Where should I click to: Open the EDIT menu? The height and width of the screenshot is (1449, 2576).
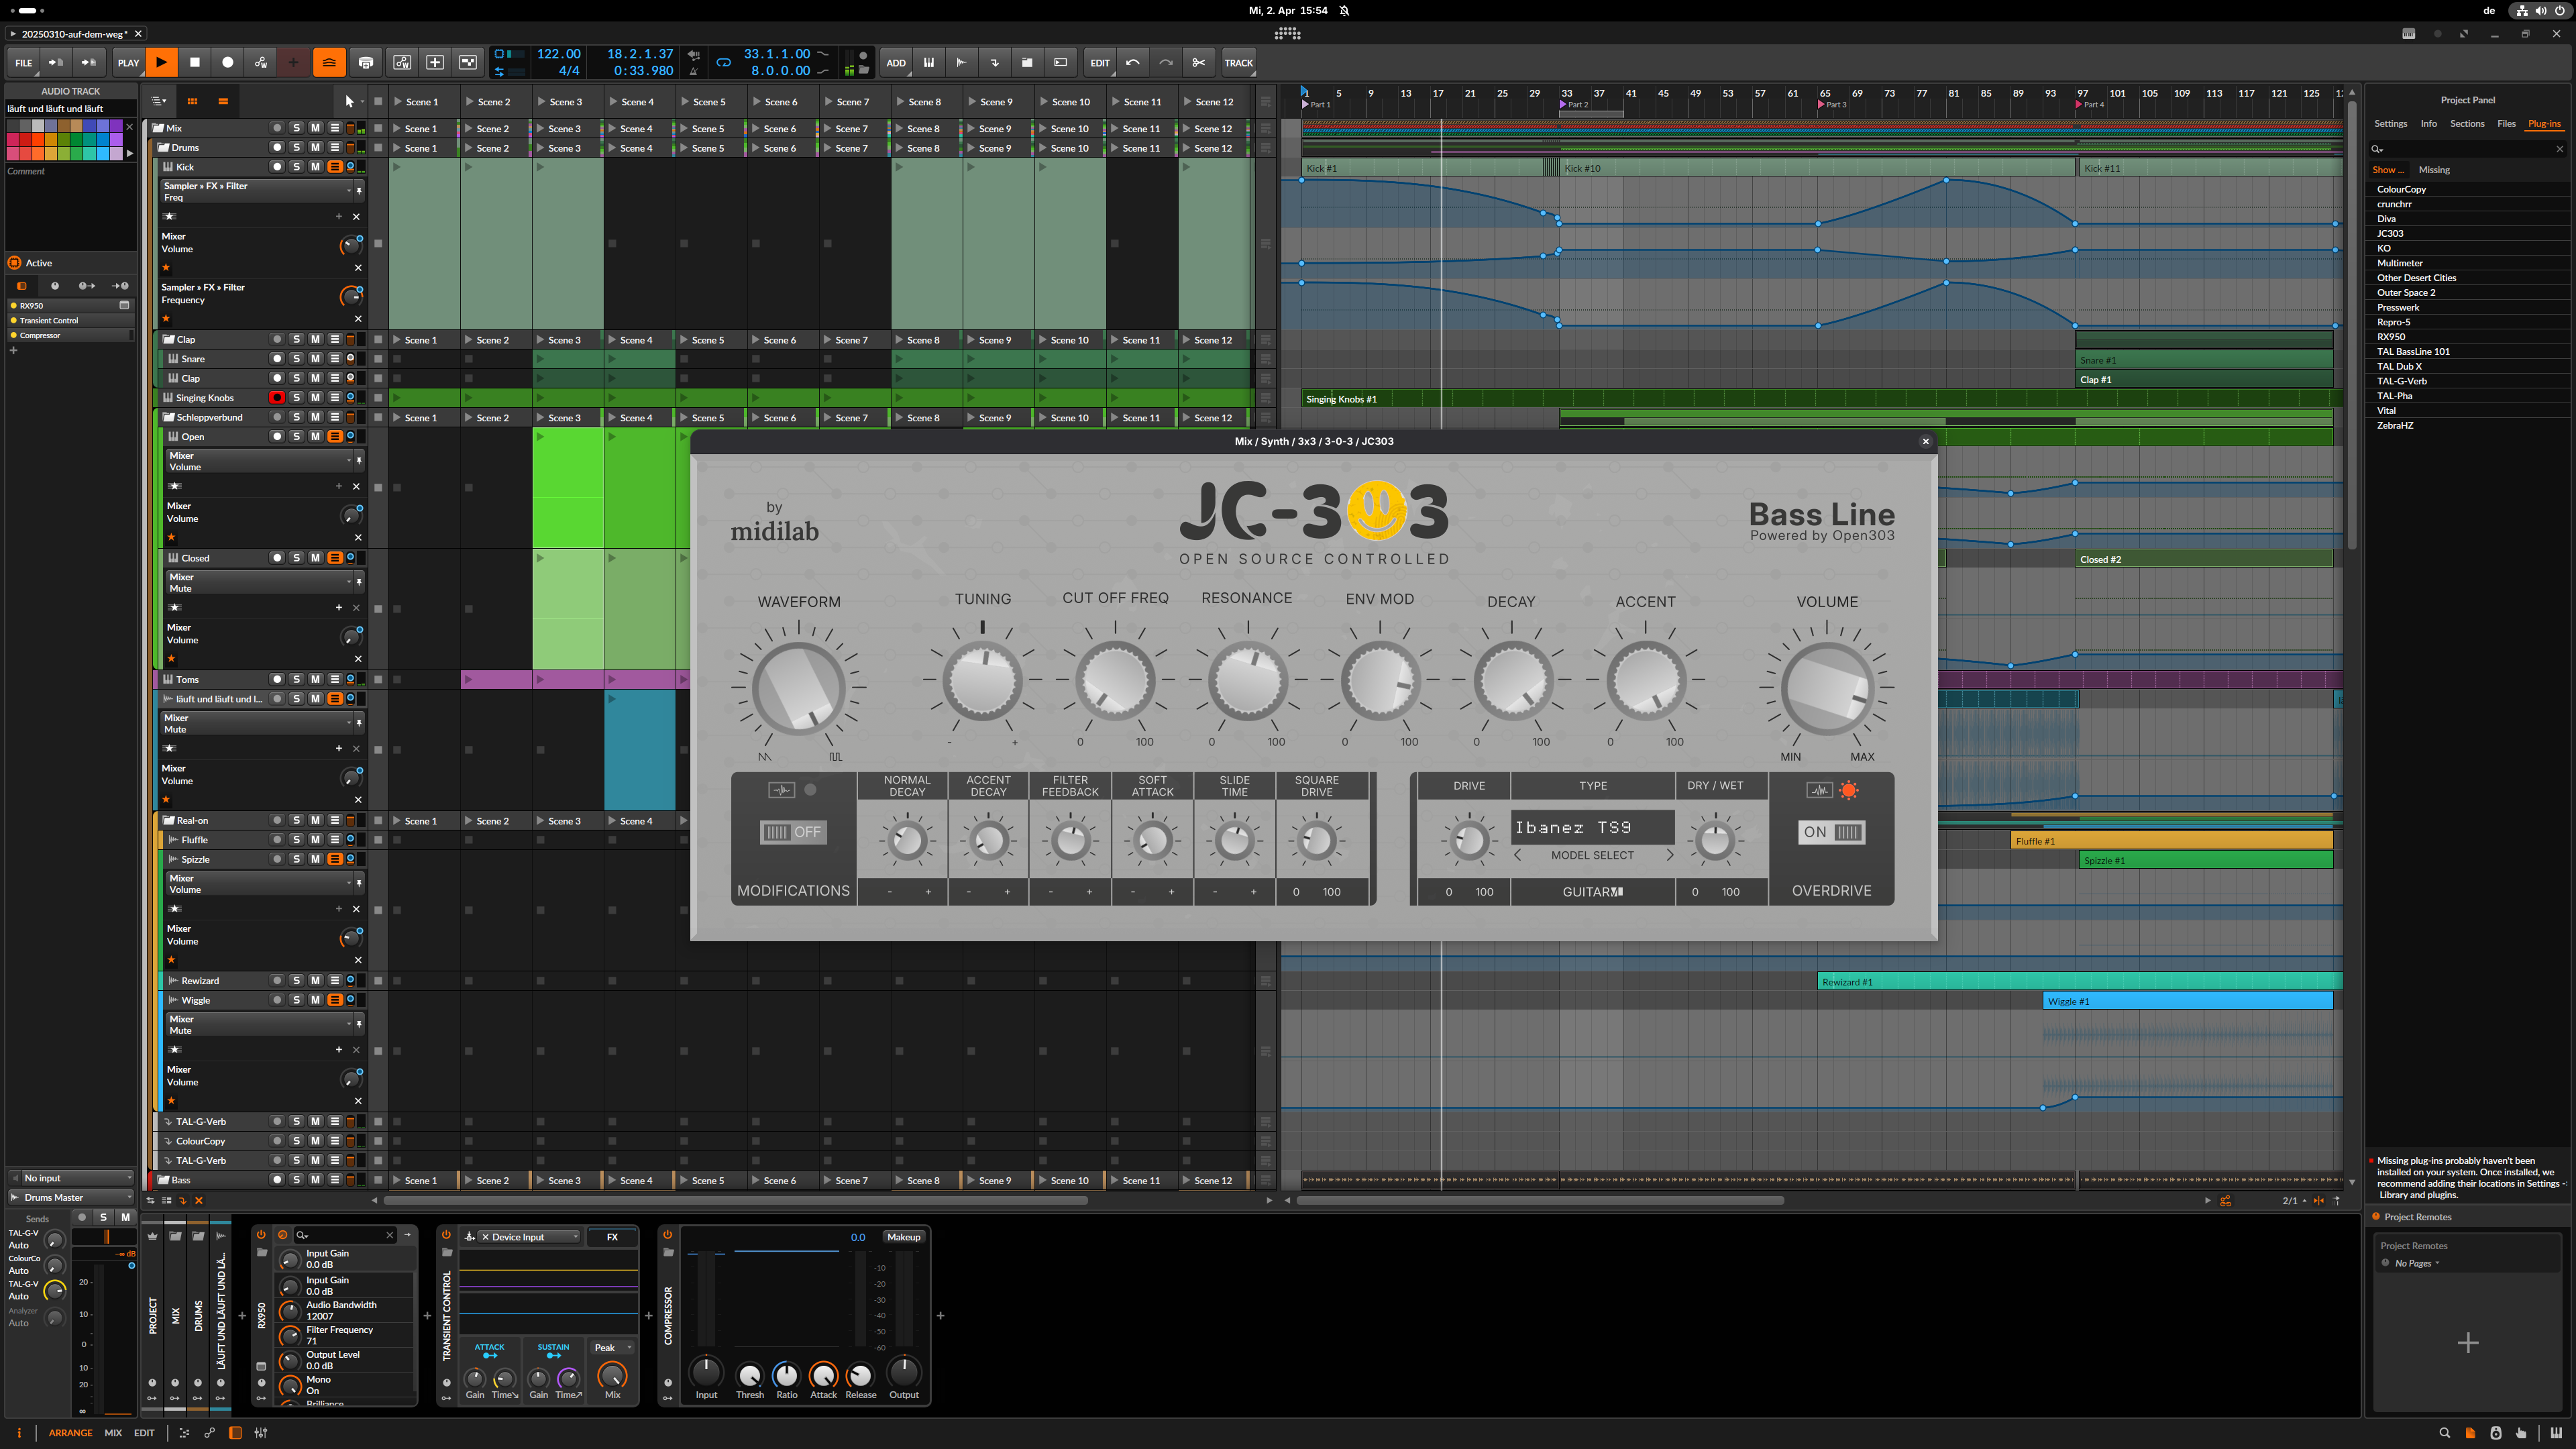[x=1100, y=62]
